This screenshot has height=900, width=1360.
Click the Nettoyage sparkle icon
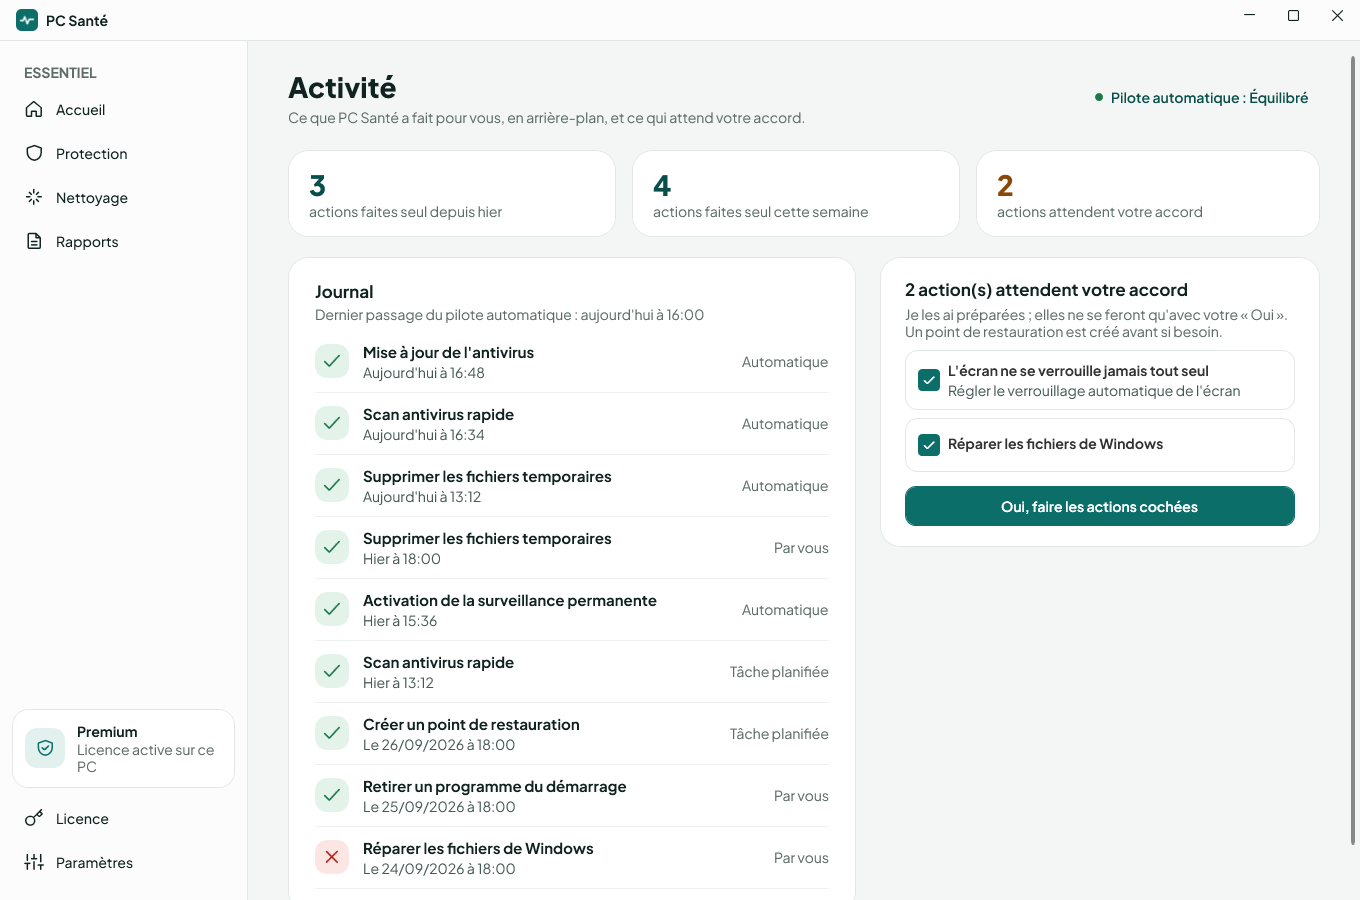[34, 198]
